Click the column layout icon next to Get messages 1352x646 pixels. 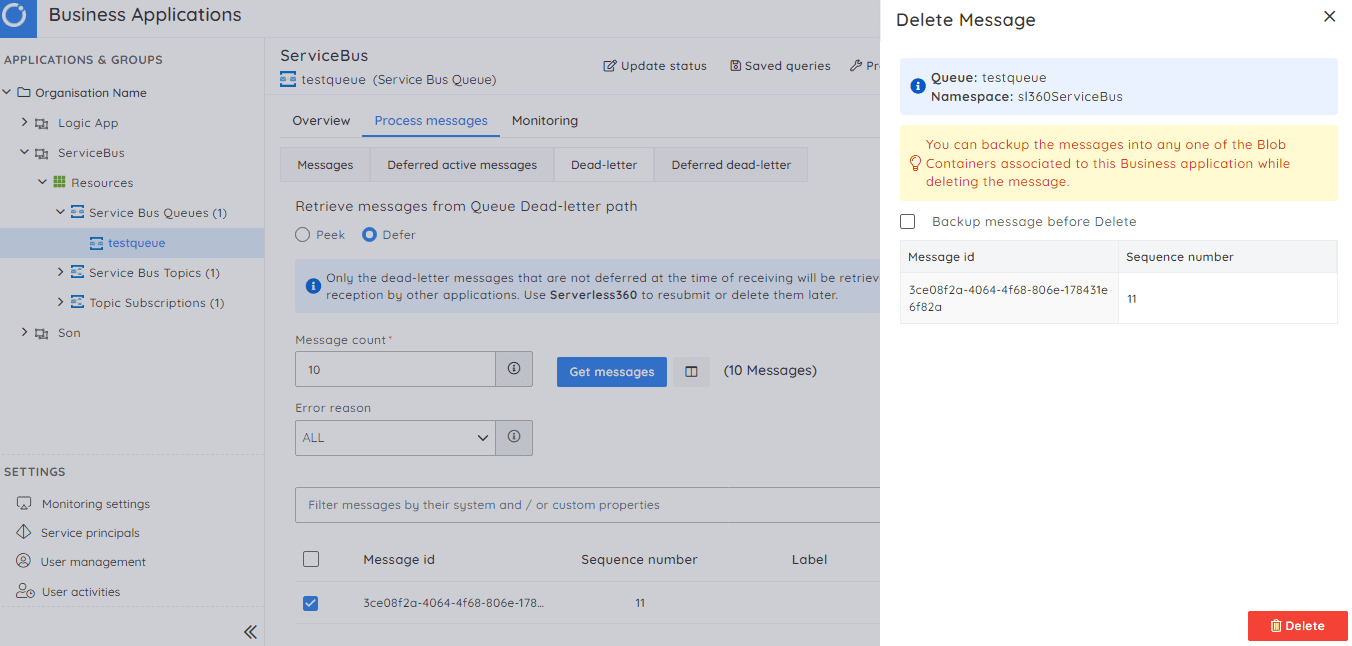pyautogui.click(x=691, y=371)
